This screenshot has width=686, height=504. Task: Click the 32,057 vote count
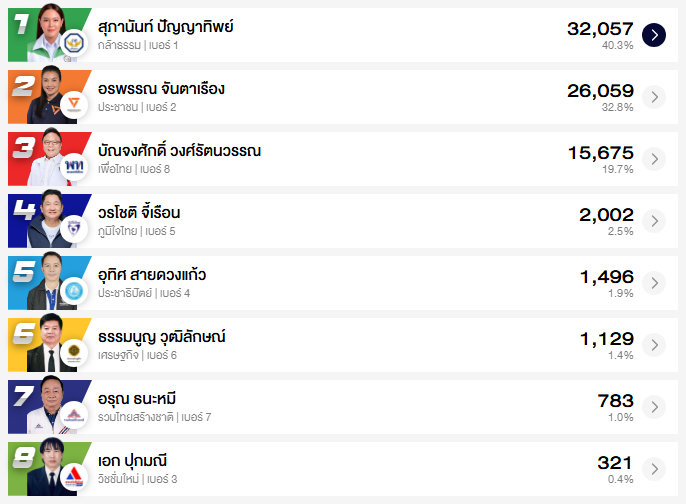pos(600,28)
